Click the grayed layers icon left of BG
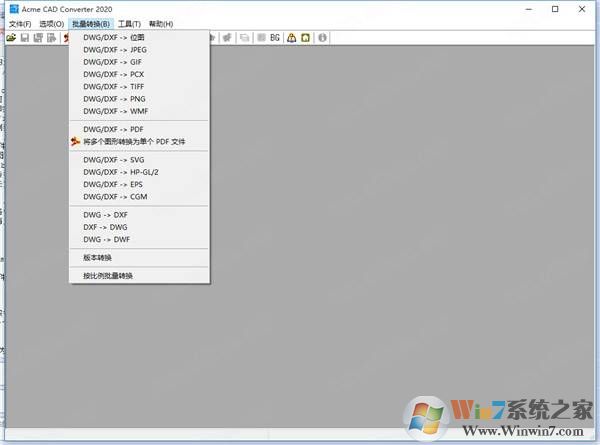The image size is (600, 445). click(x=261, y=37)
